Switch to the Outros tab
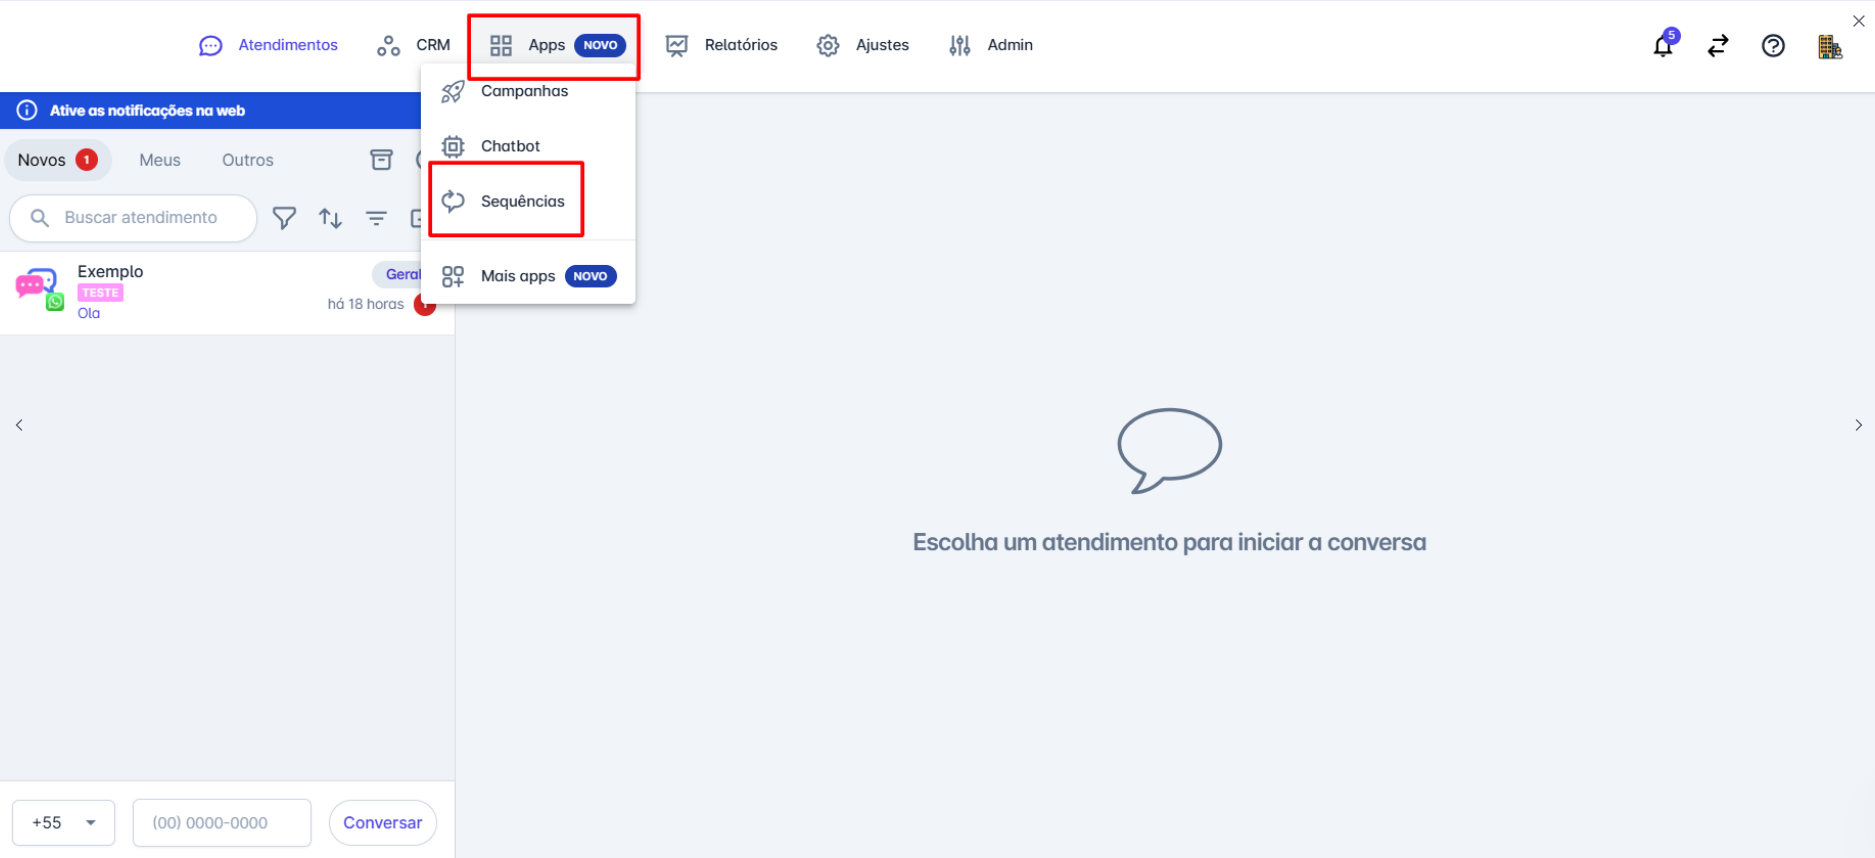The image size is (1875, 858). point(247,160)
